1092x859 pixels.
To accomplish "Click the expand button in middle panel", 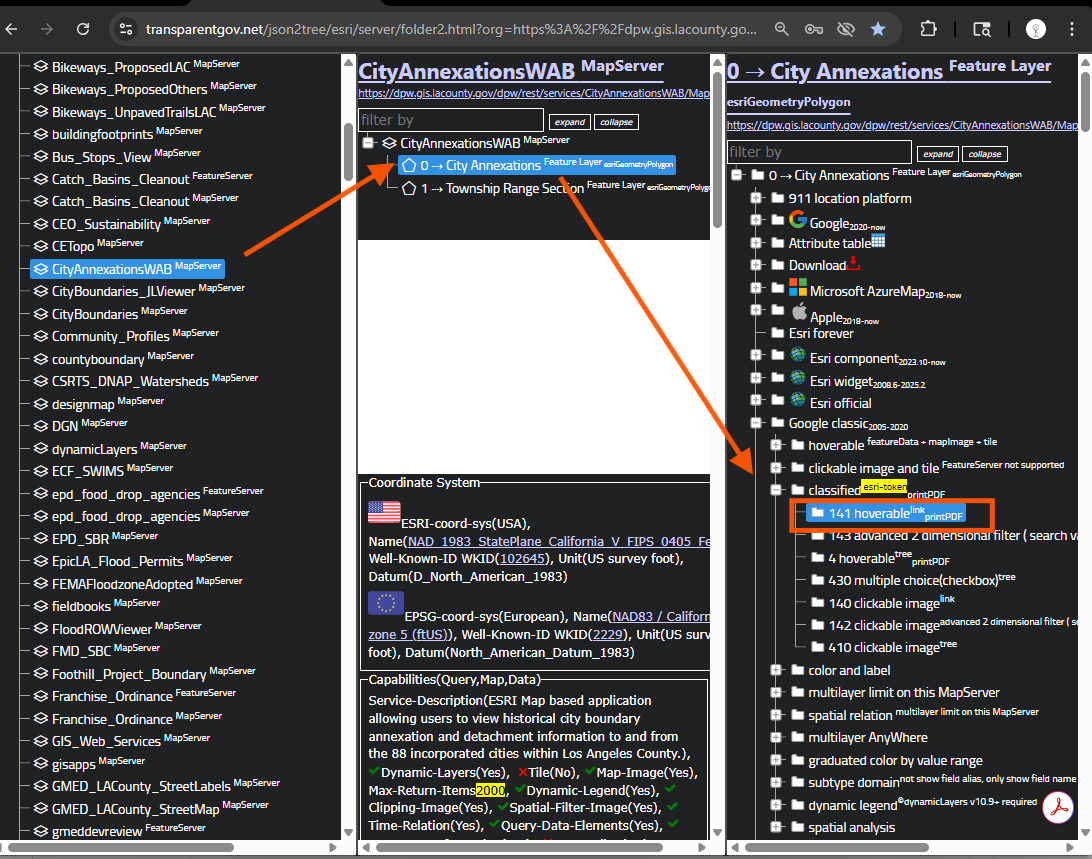I will 570,122.
